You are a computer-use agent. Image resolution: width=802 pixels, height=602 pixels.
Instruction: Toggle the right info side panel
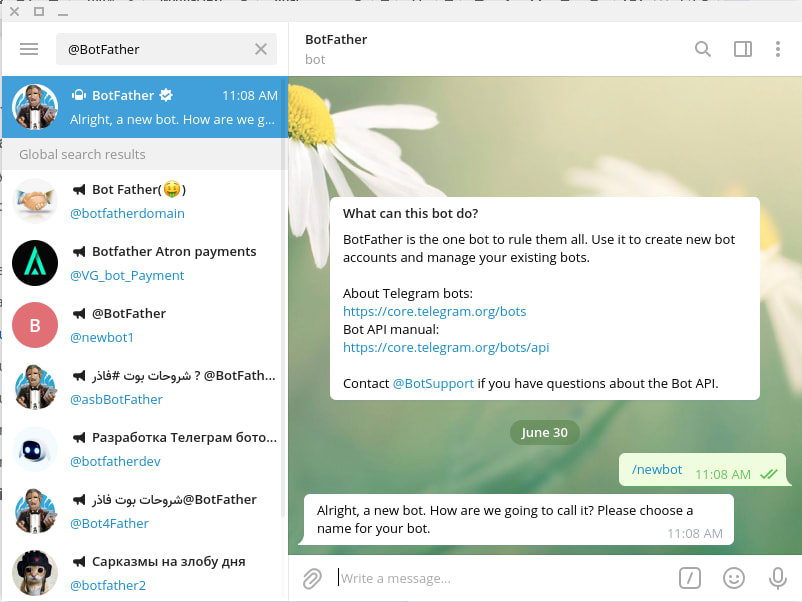point(743,49)
